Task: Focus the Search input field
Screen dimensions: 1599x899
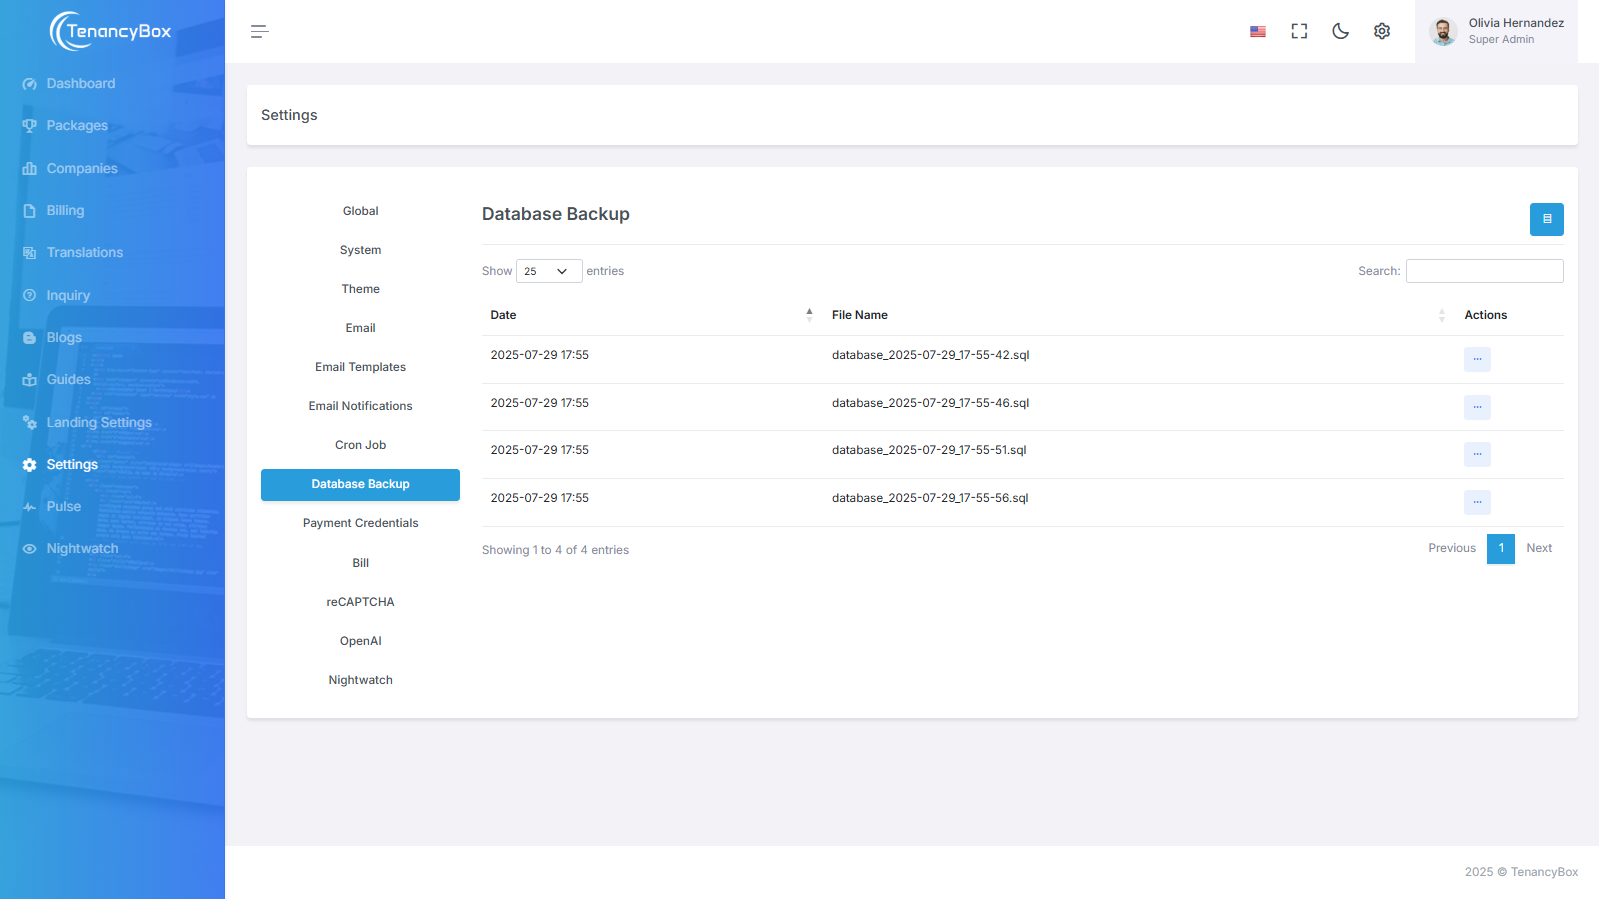Action: click(1484, 271)
